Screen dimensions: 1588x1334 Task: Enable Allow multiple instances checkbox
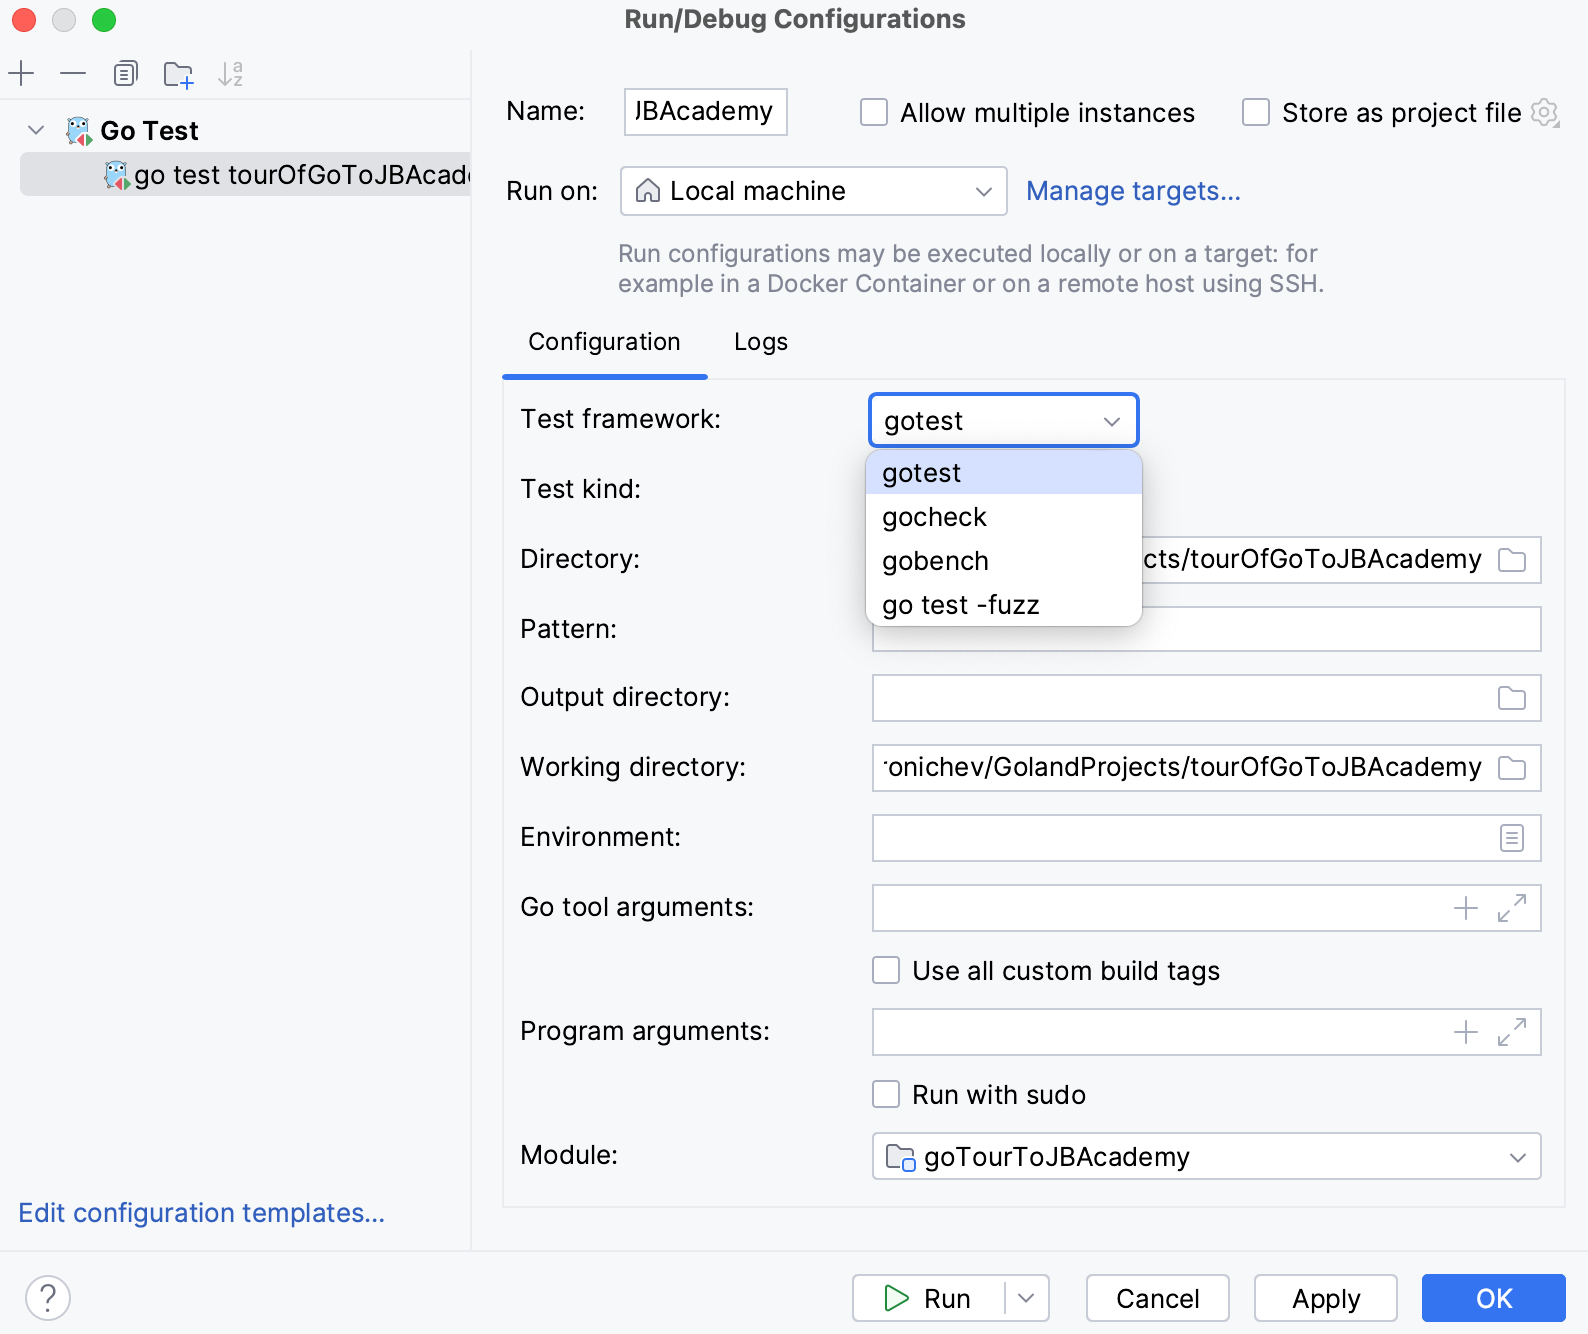[874, 112]
